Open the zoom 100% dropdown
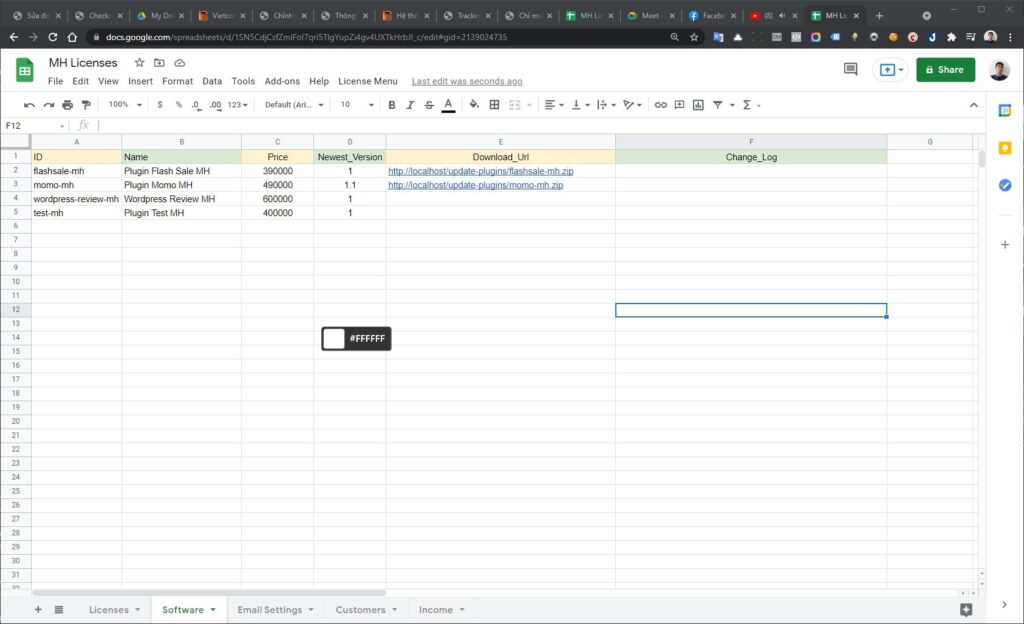Image resolution: width=1024 pixels, height=624 pixels. coord(125,105)
